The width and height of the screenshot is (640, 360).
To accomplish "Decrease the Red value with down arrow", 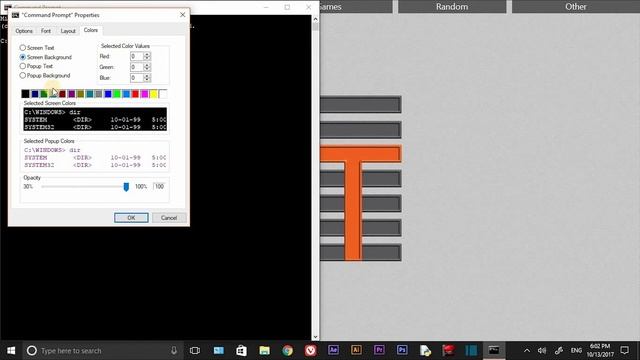I will click(147, 58).
